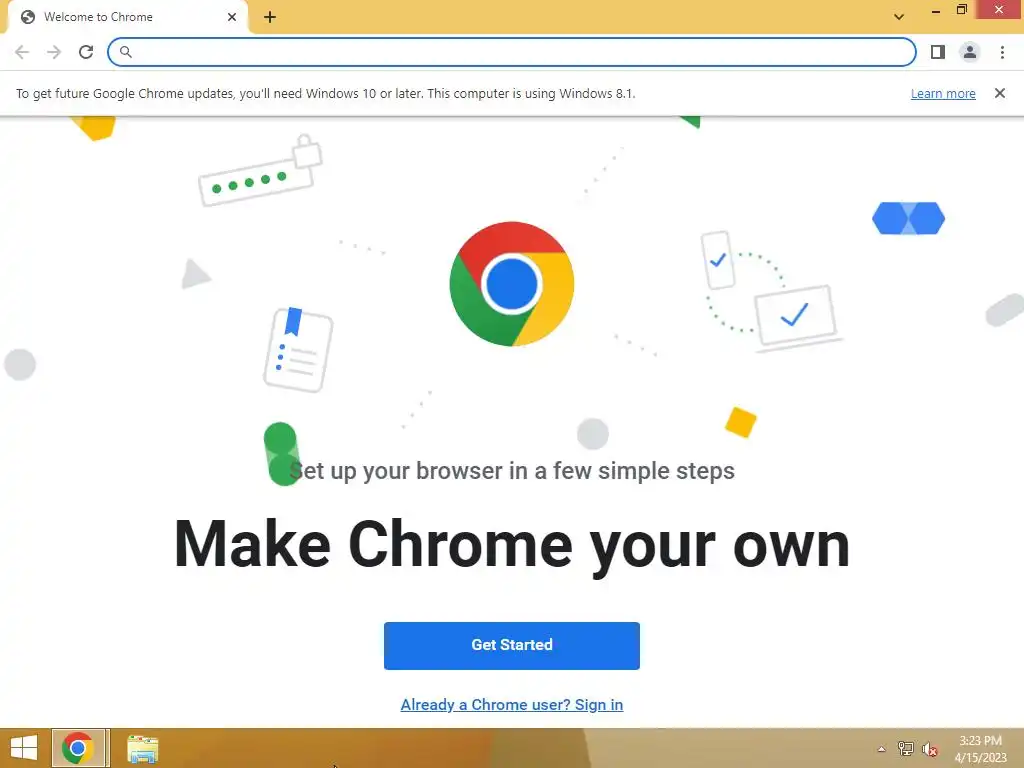The height and width of the screenshot is (768, 1024).
Task: Open Chrome's three-dot menu
Action: pyautogui.click(x=1002, y=52)
